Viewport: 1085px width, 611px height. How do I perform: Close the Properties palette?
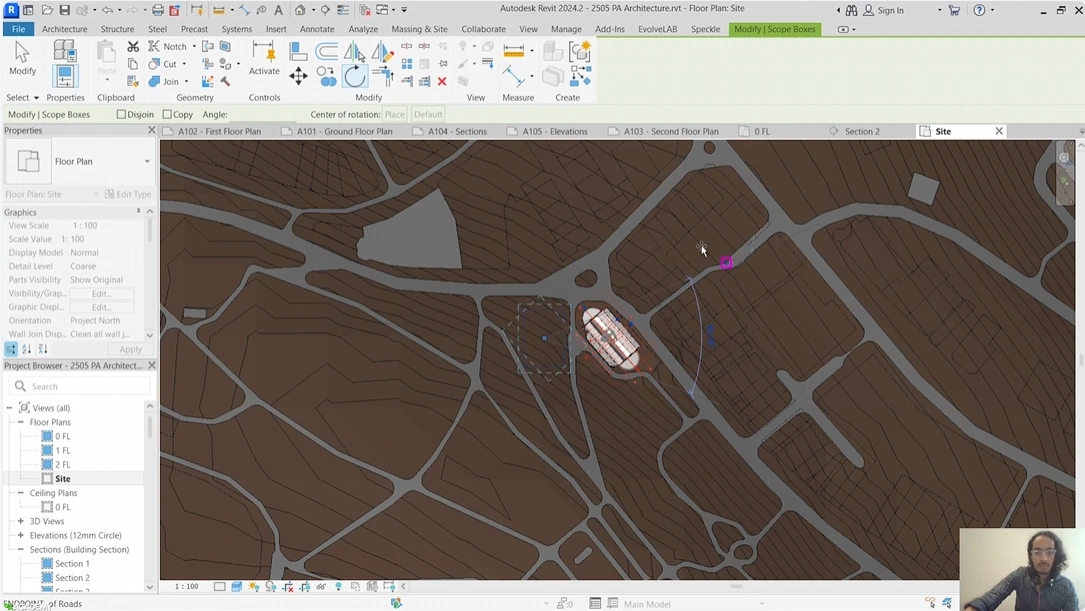pyautogui.click(x=152, y=130)
